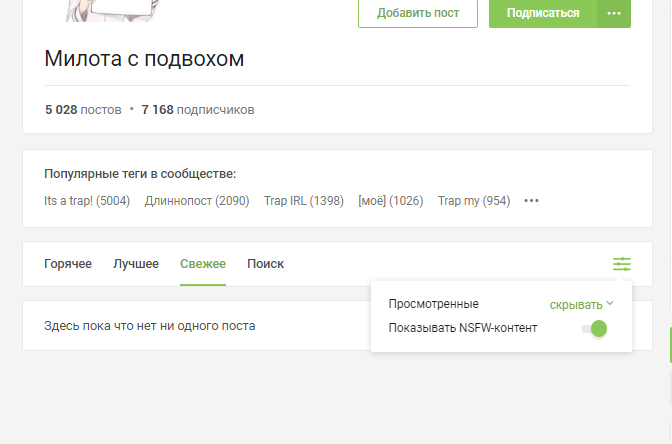Open the скрывать dropdown for Просмотренные

pyautogui.click(x=581, y=304)
